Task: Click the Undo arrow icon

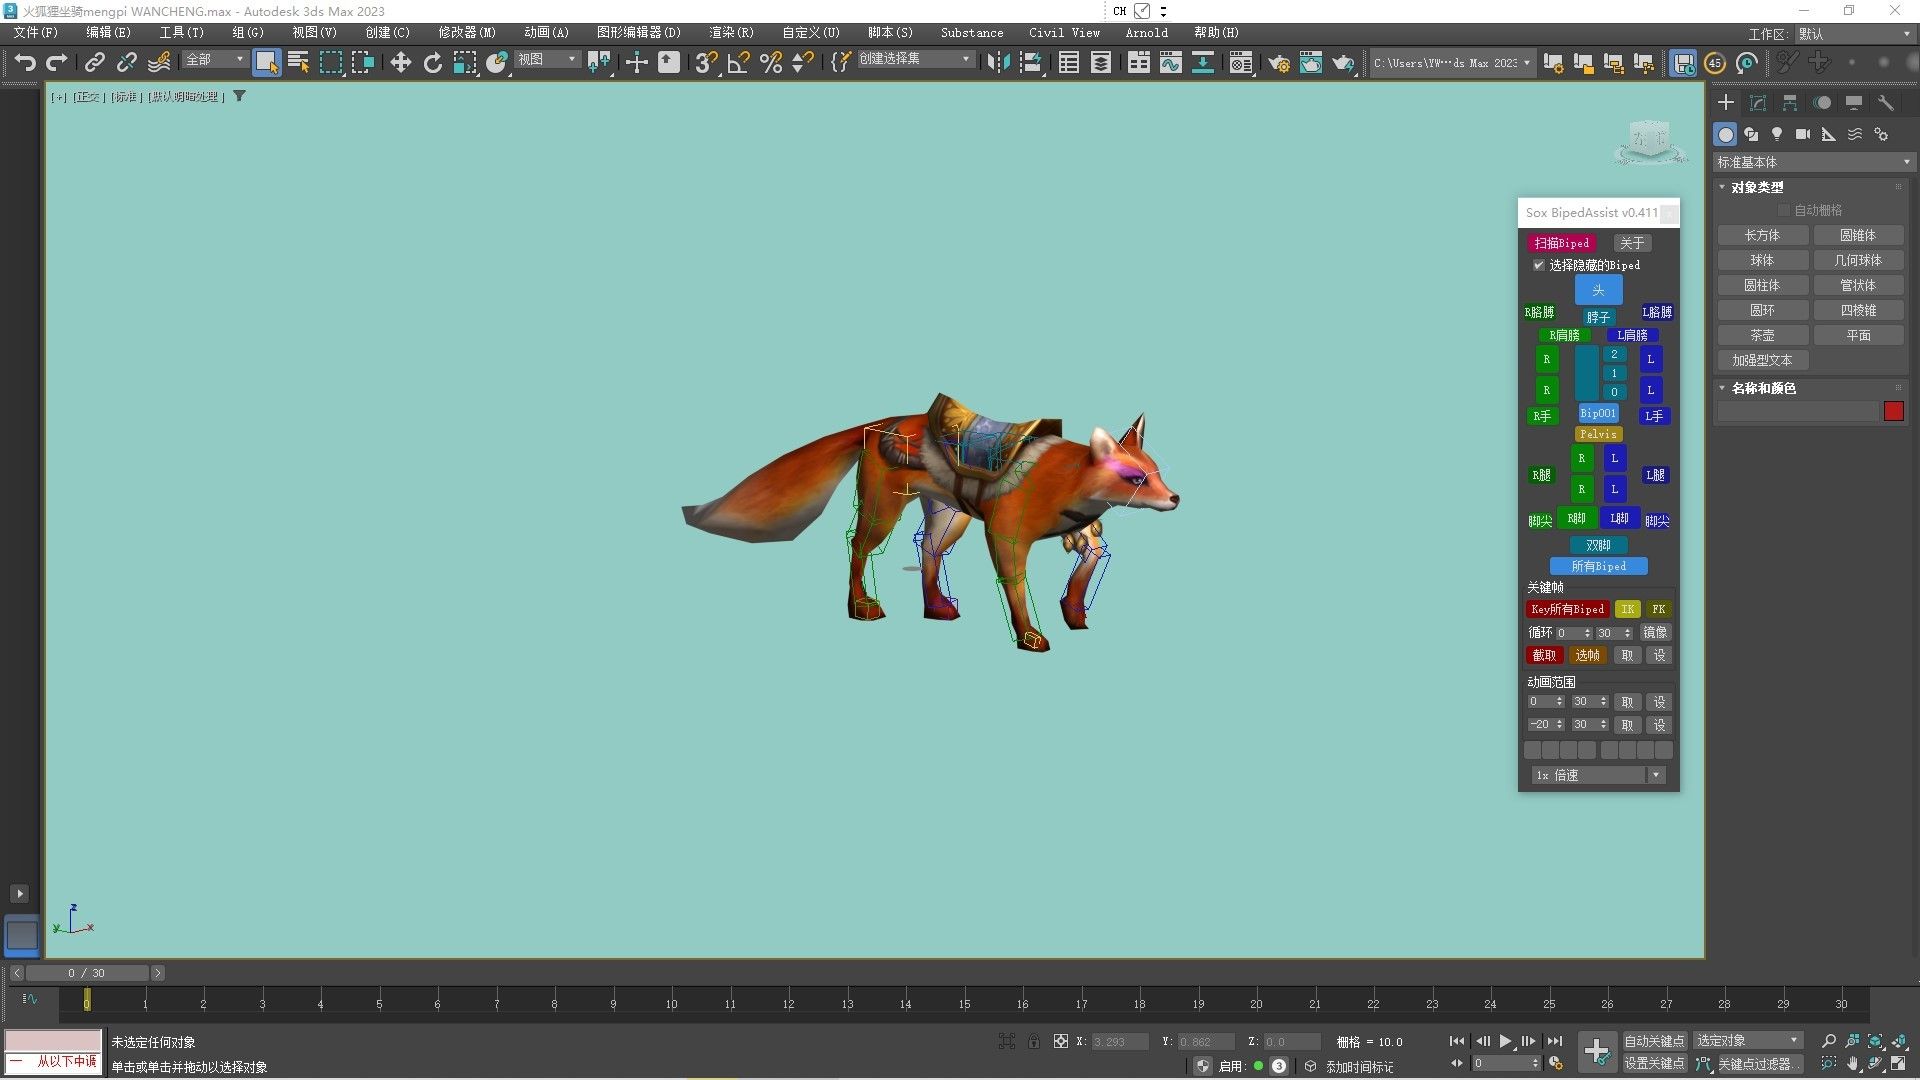Action: (x=25, y=62)
